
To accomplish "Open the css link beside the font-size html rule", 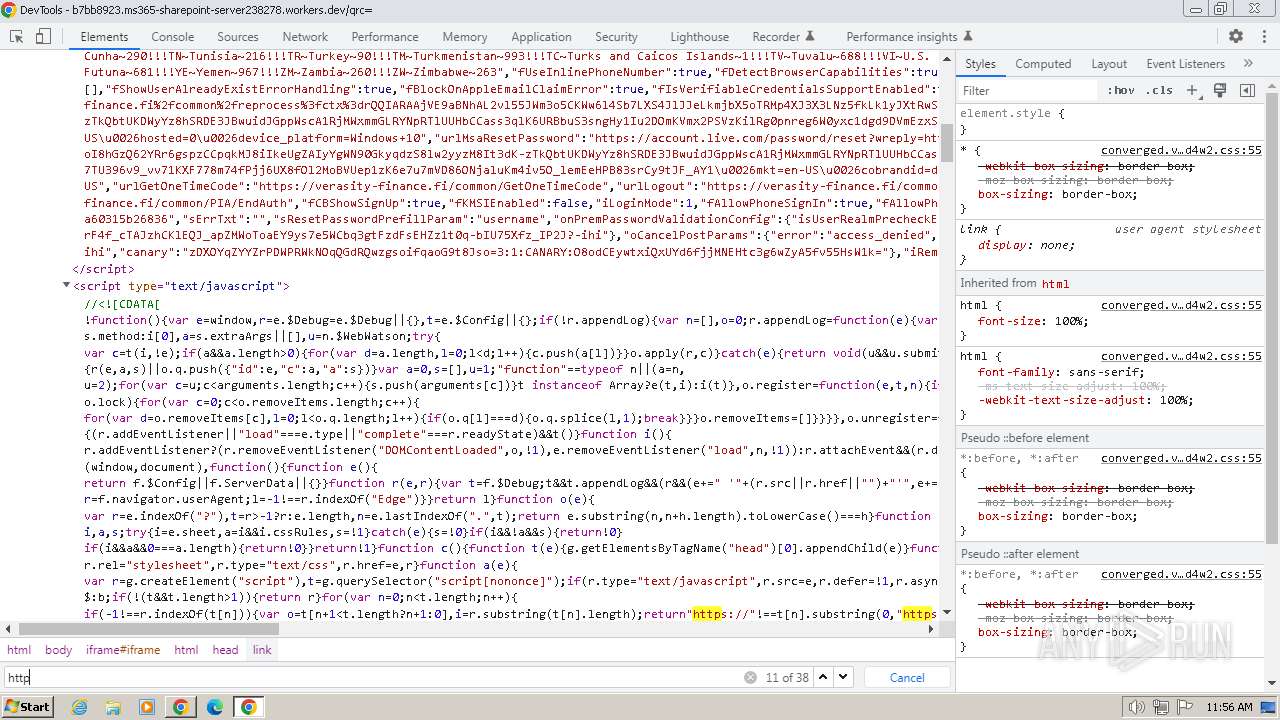I will pos(1181,306).
